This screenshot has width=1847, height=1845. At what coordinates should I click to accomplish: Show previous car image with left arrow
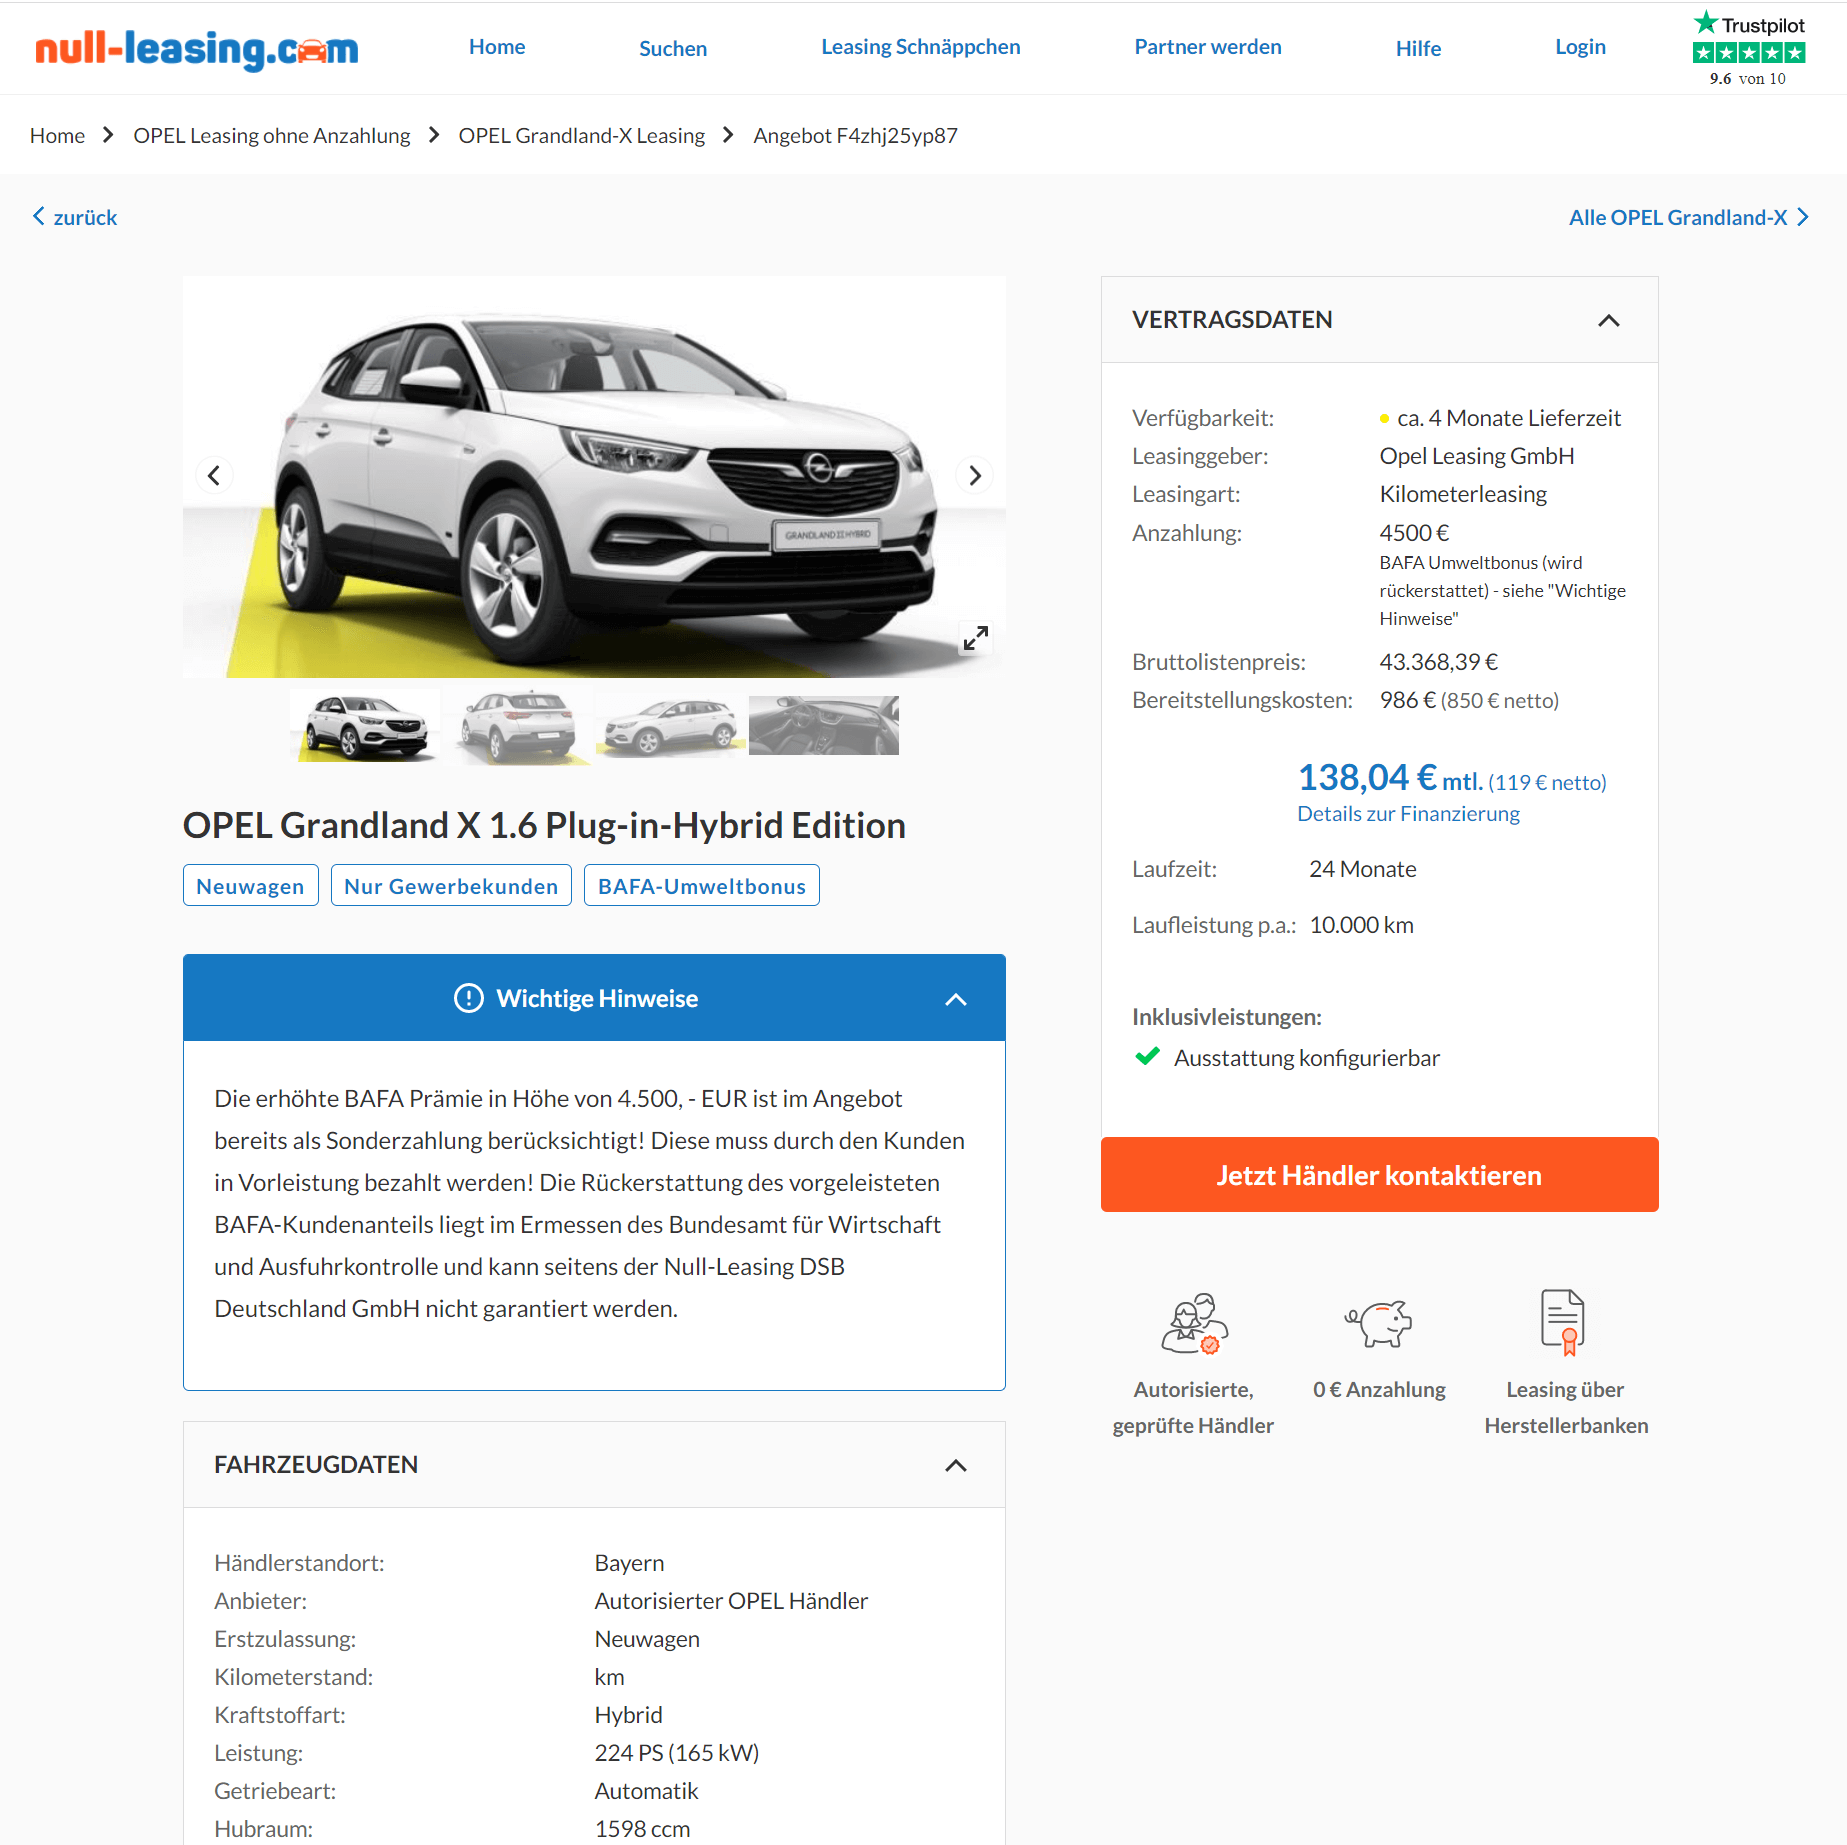click(214, 475)
